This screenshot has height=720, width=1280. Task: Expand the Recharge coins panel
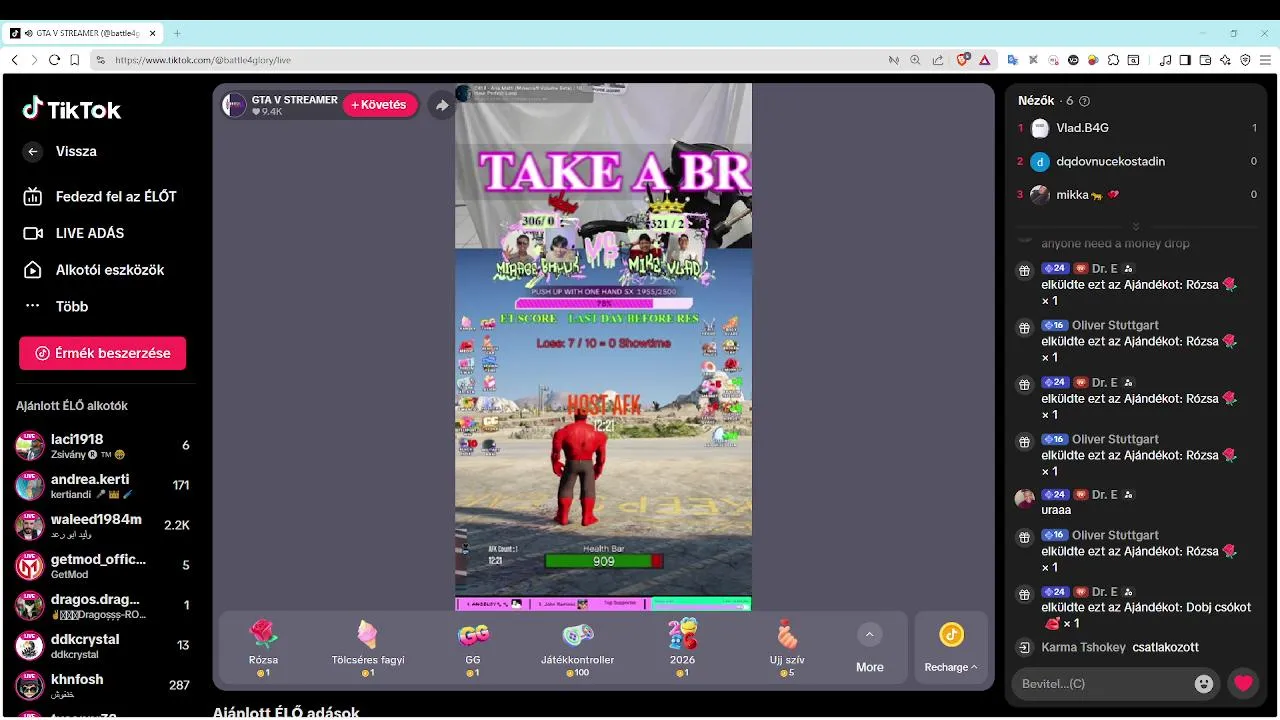(x=951, y=648)
